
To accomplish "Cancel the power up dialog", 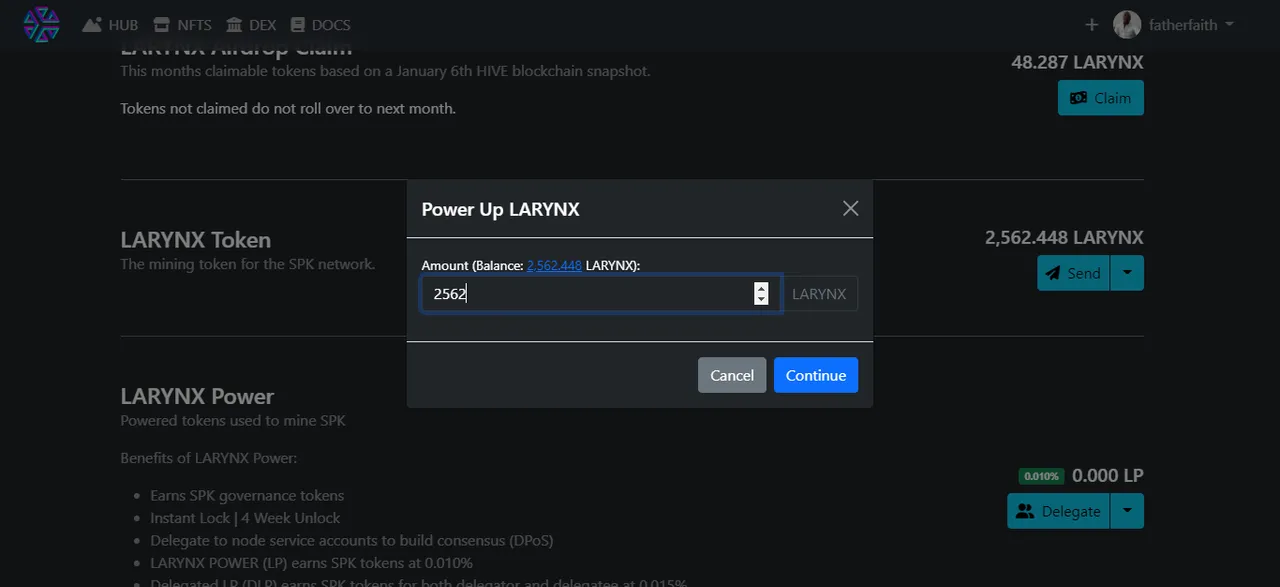I will (732, 375).
